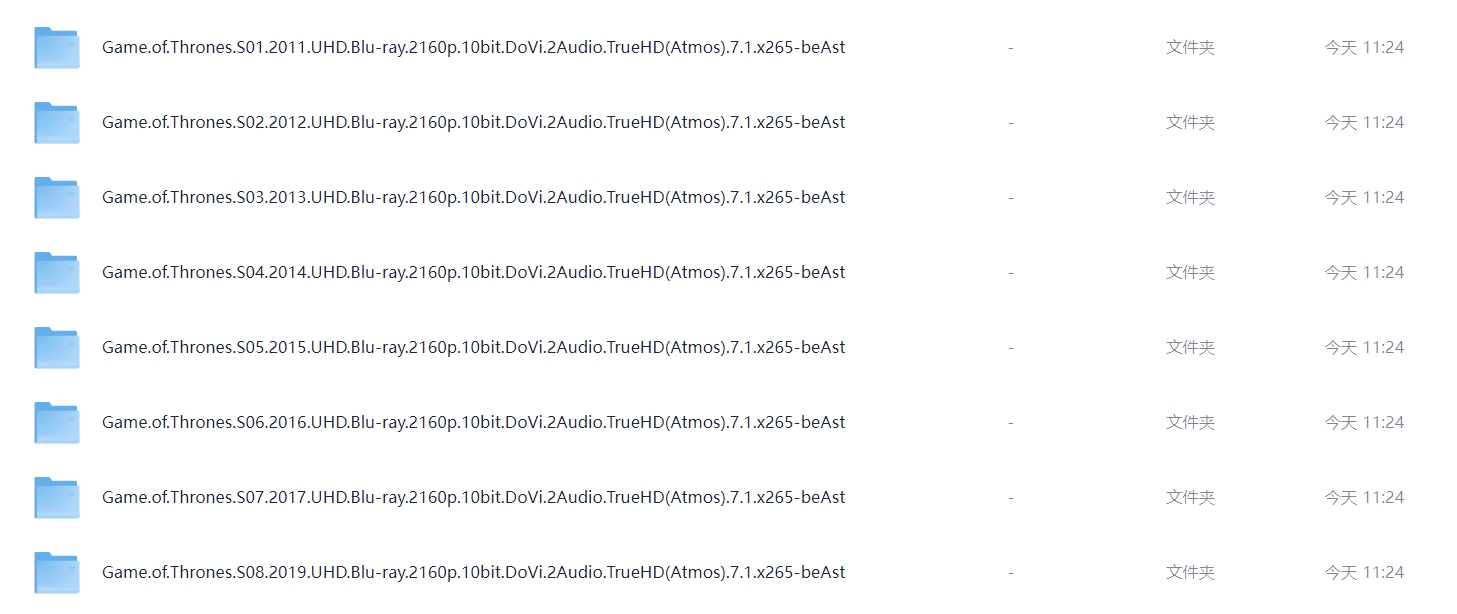Open Game.of.Thrones.S02.2012 folder name
This screenshot has width=1457, height=614.
pos(474,122)
